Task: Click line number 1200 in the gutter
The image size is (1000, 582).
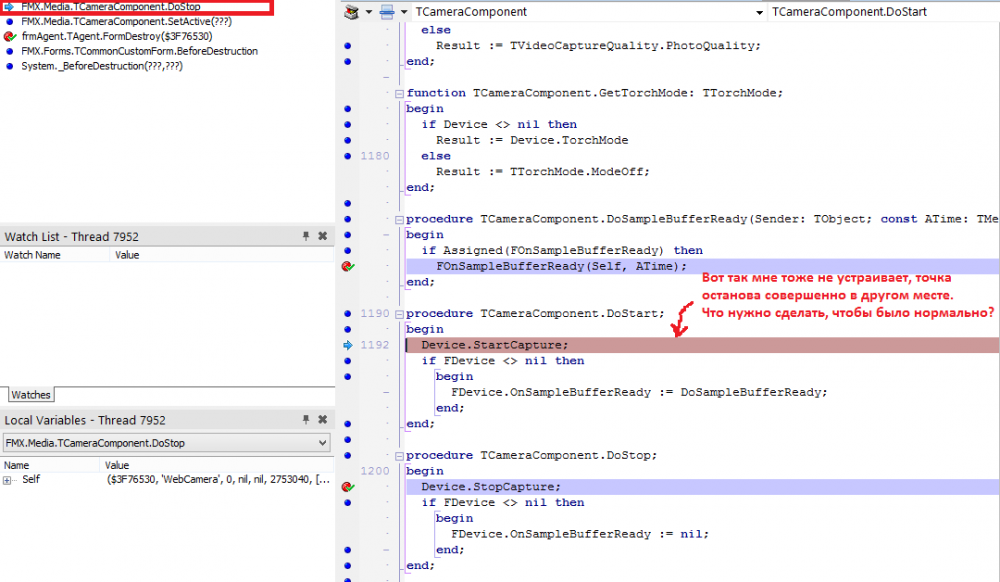Action: [374, 471]
